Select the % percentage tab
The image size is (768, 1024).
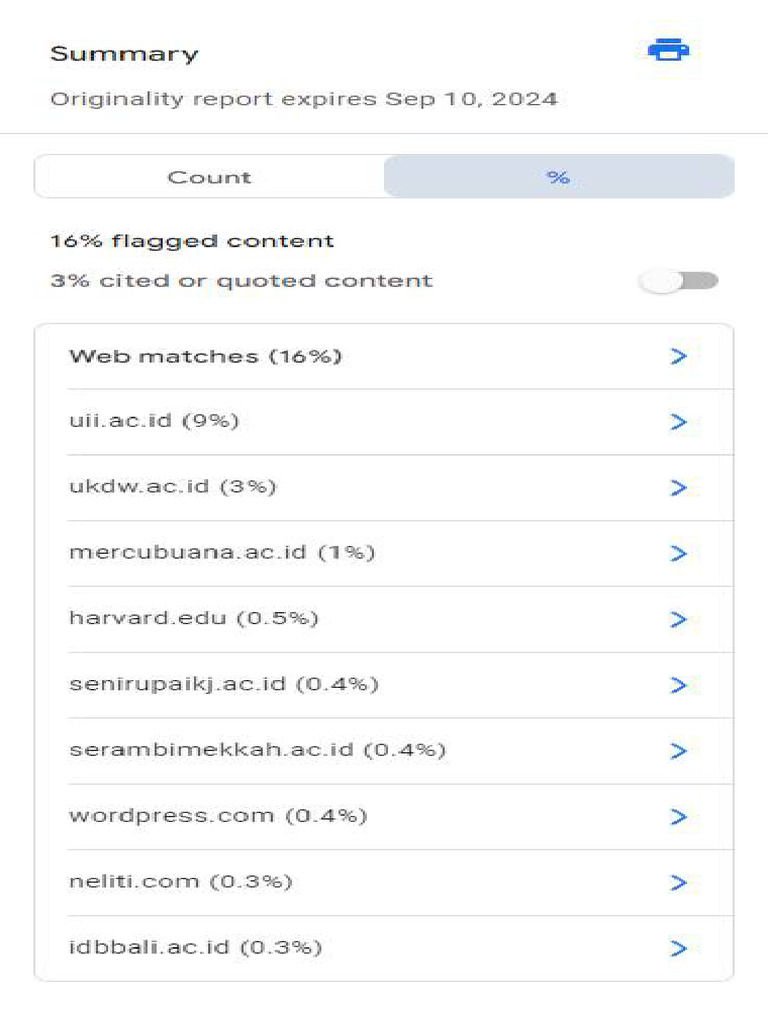click(558, 177)
